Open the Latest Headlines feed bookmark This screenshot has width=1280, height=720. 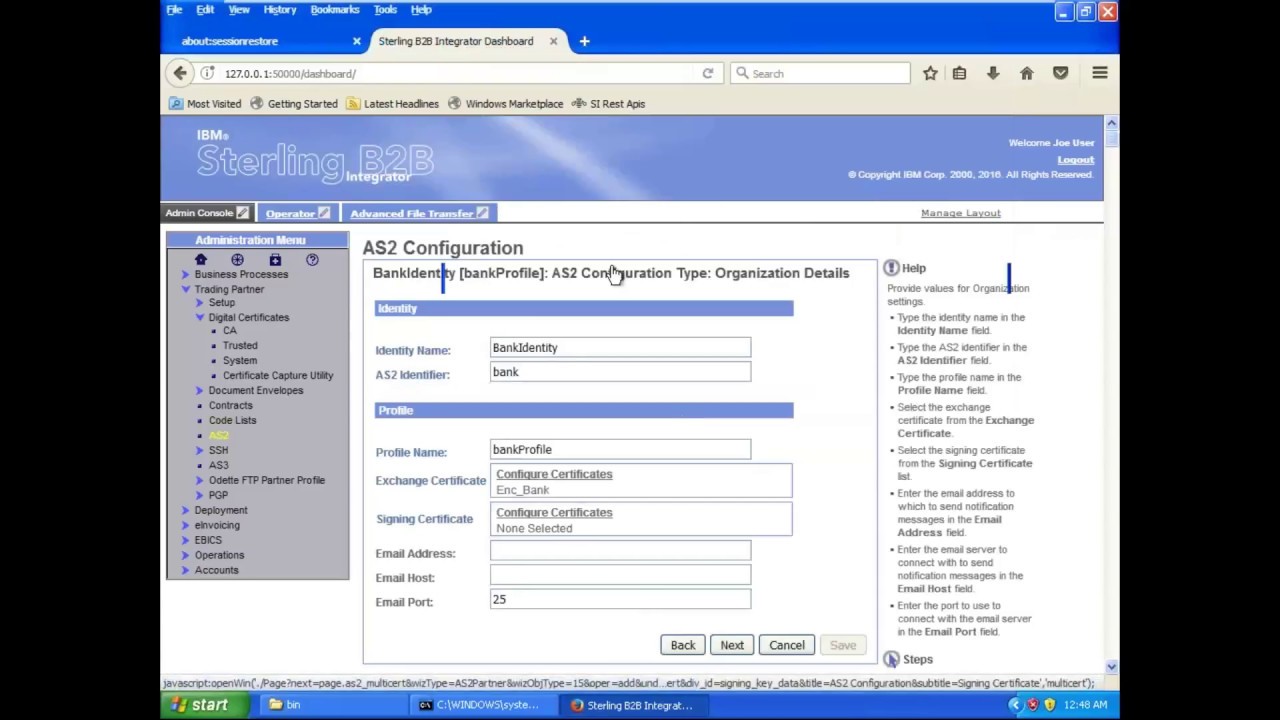392,103
